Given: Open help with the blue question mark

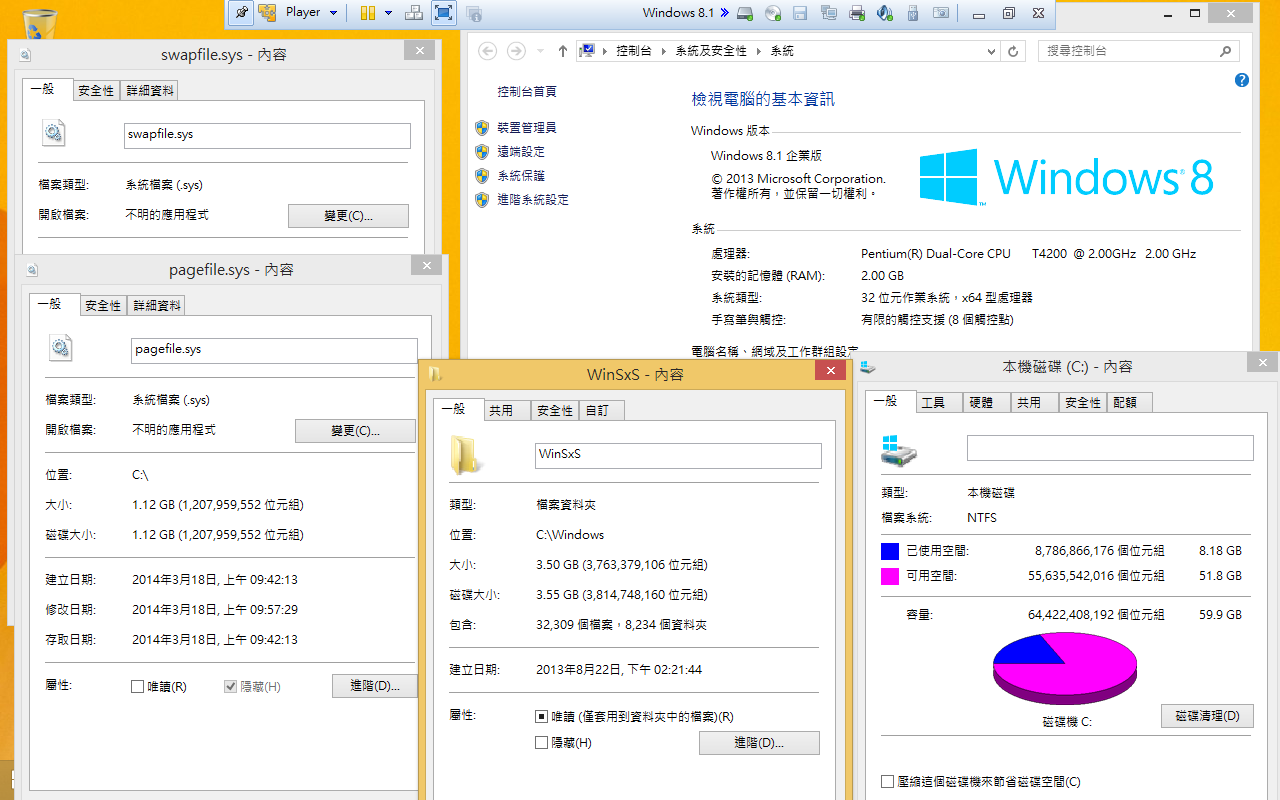Looking at the screenshot, I should (x=1242, y=80).
